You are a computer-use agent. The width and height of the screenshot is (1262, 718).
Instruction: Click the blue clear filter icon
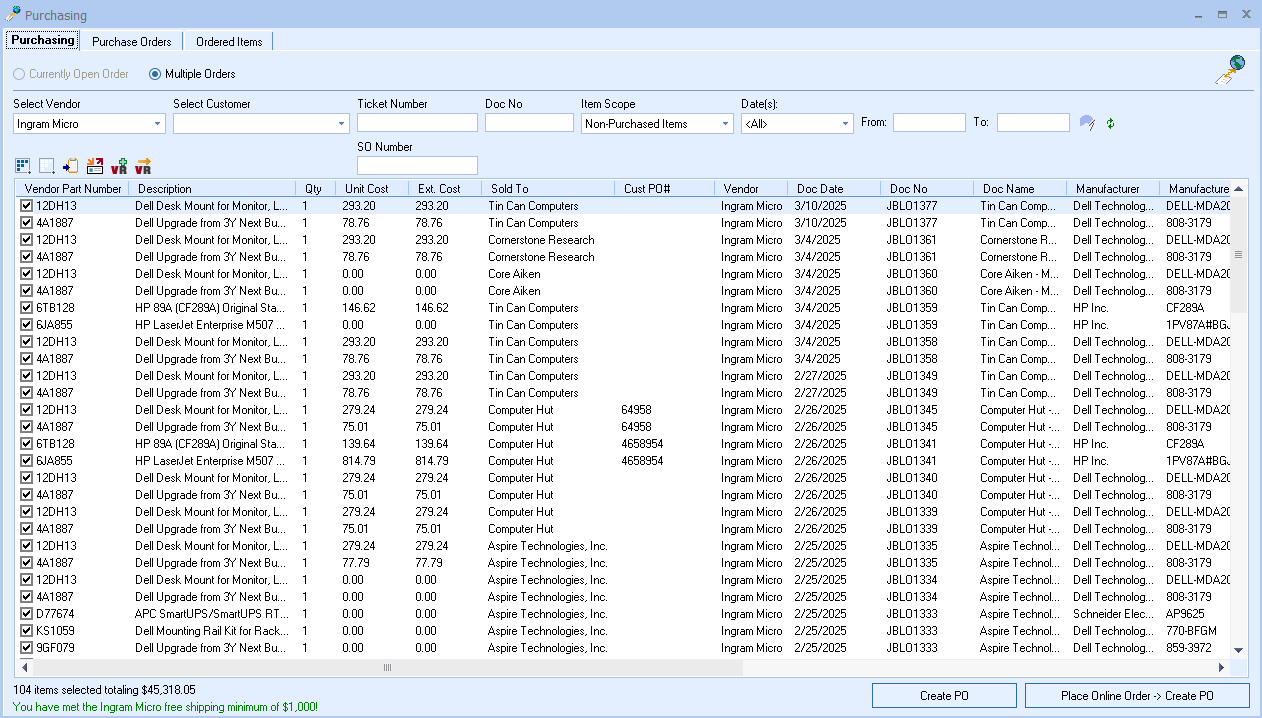1087,123
